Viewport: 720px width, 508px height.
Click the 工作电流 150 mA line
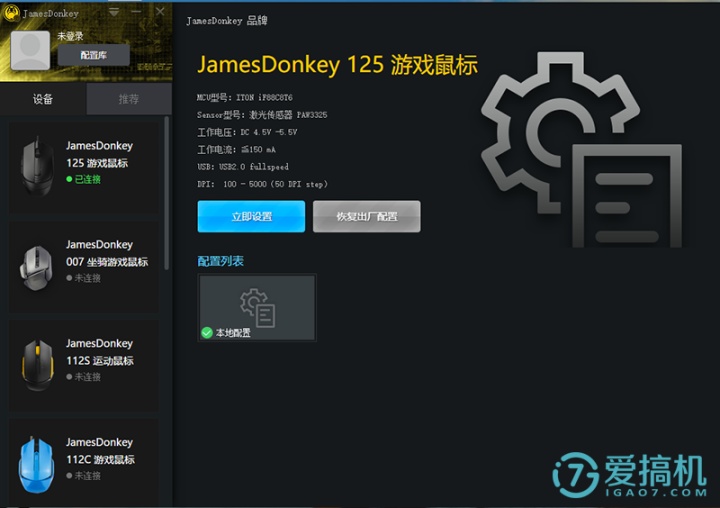click(x=236, y=150)
